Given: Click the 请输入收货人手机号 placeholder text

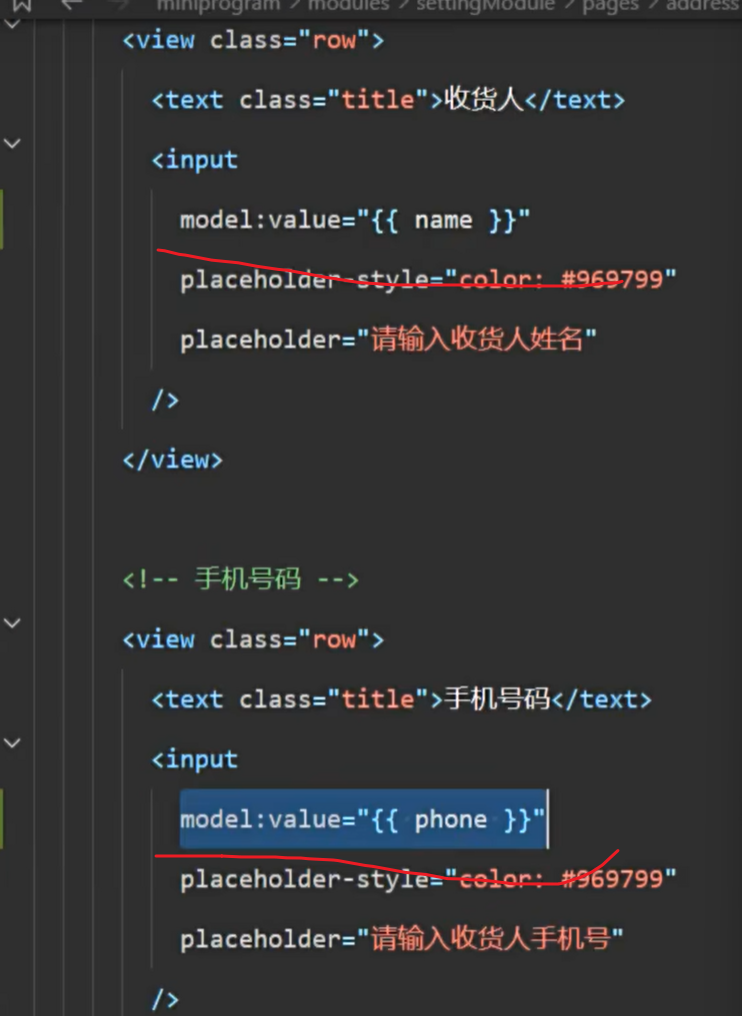Looking at the screenshot, I should 490,940.
